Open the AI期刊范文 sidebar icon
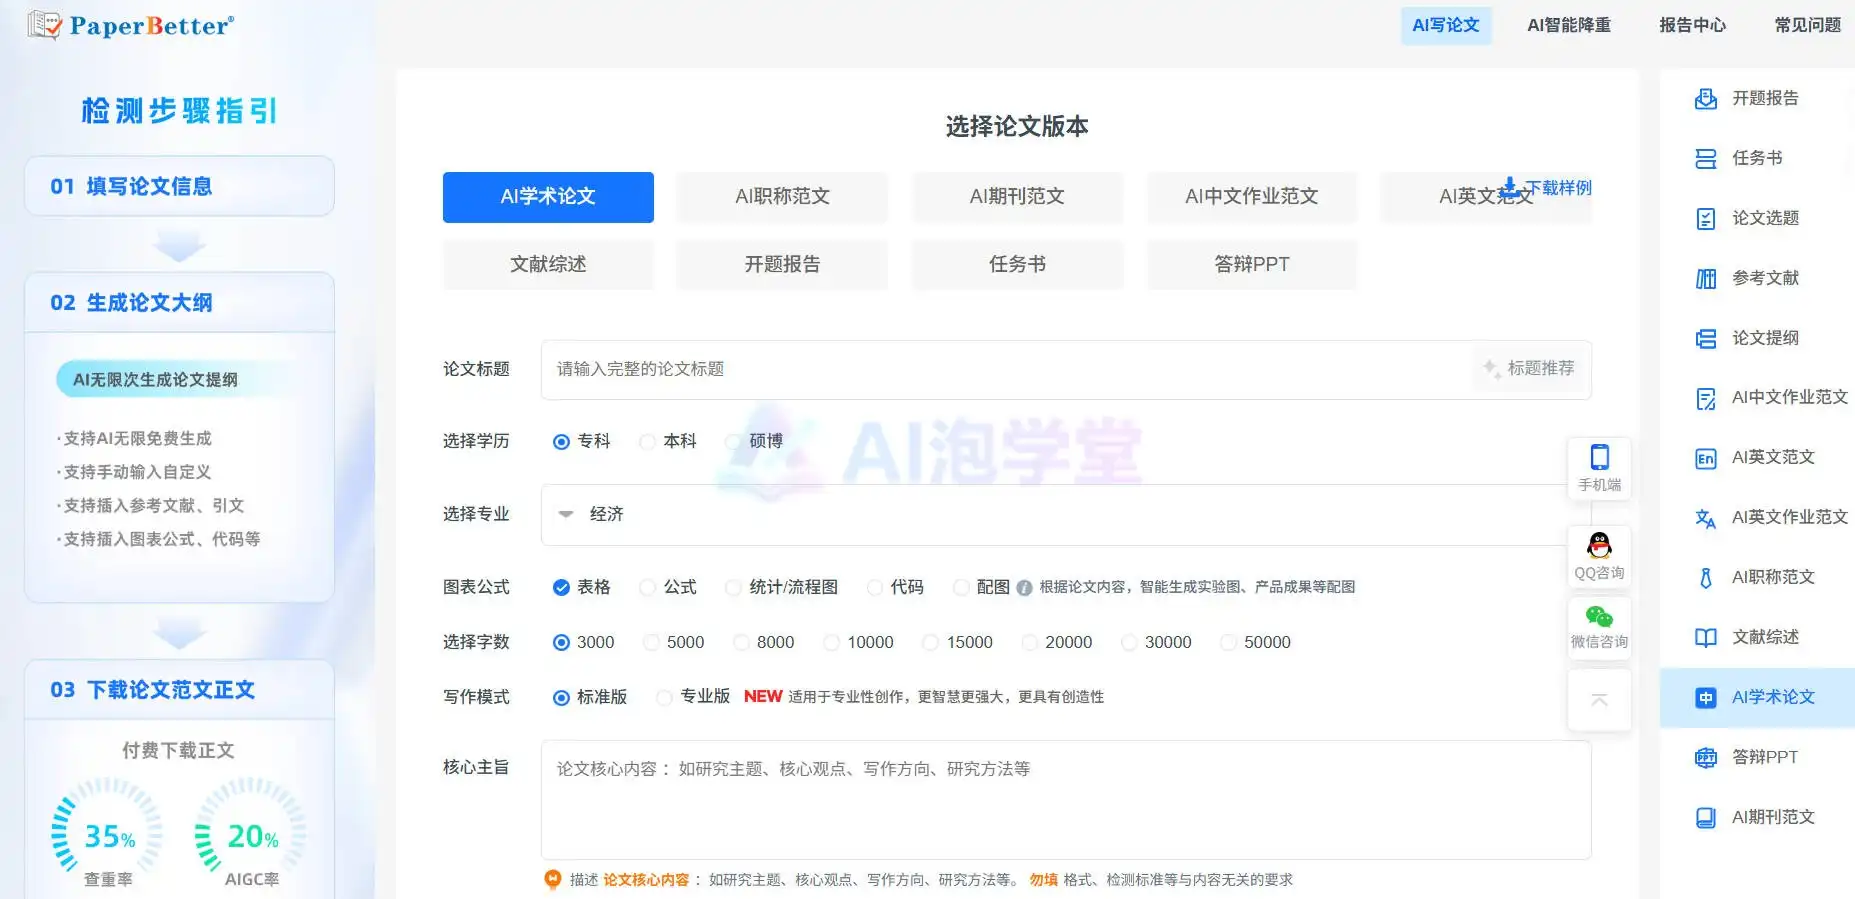 tap(1706, 818)
